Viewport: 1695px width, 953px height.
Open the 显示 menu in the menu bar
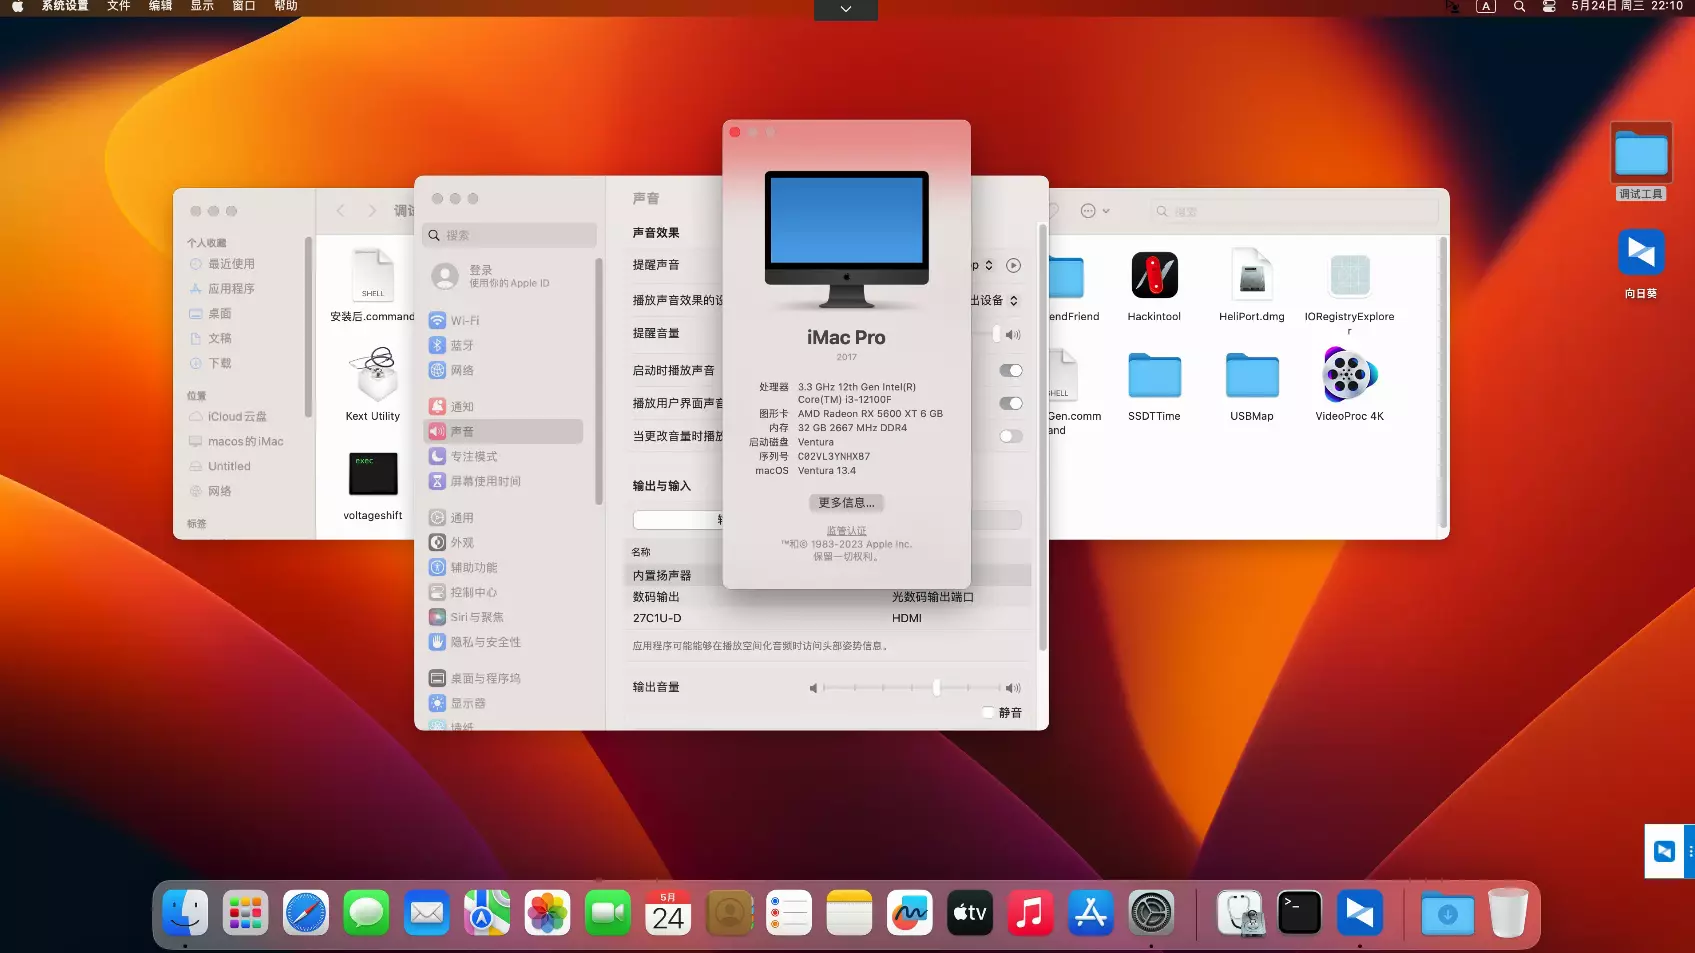pyautogui.click(x=201, y=6)
